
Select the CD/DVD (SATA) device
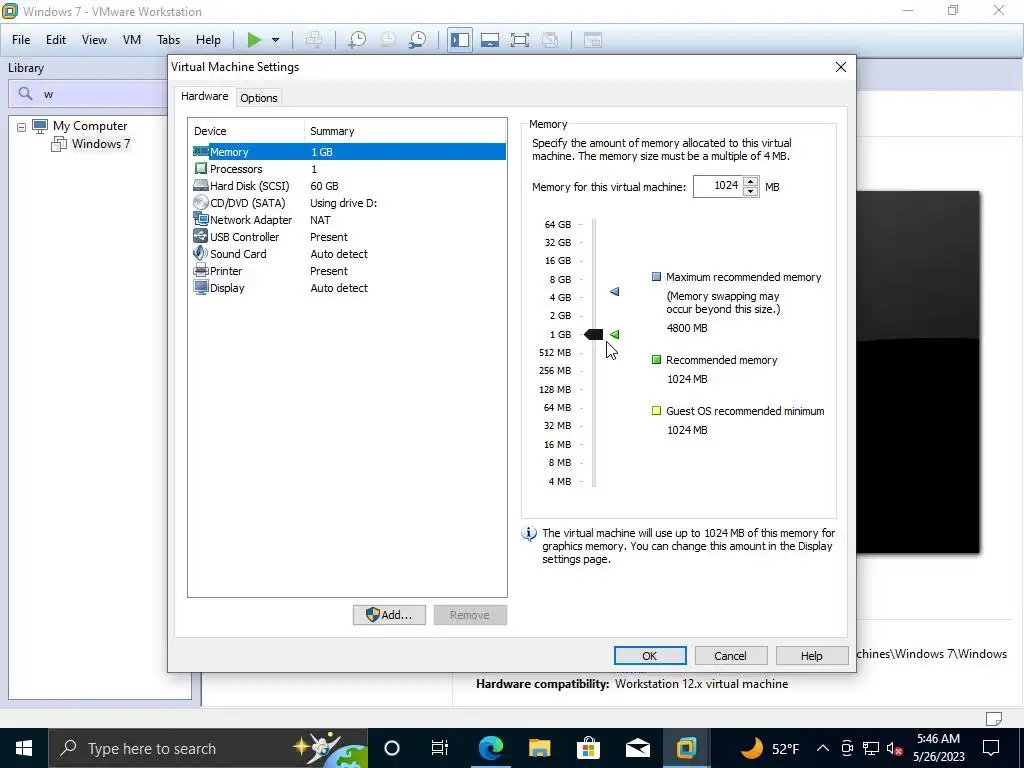[x=349, y=202]
